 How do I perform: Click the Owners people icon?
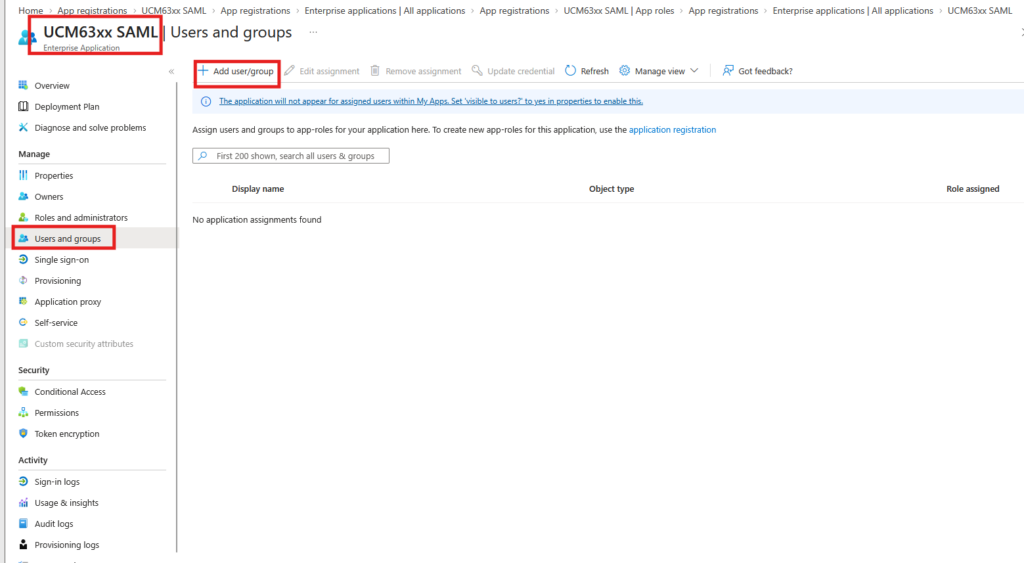(x=24, y=196)
